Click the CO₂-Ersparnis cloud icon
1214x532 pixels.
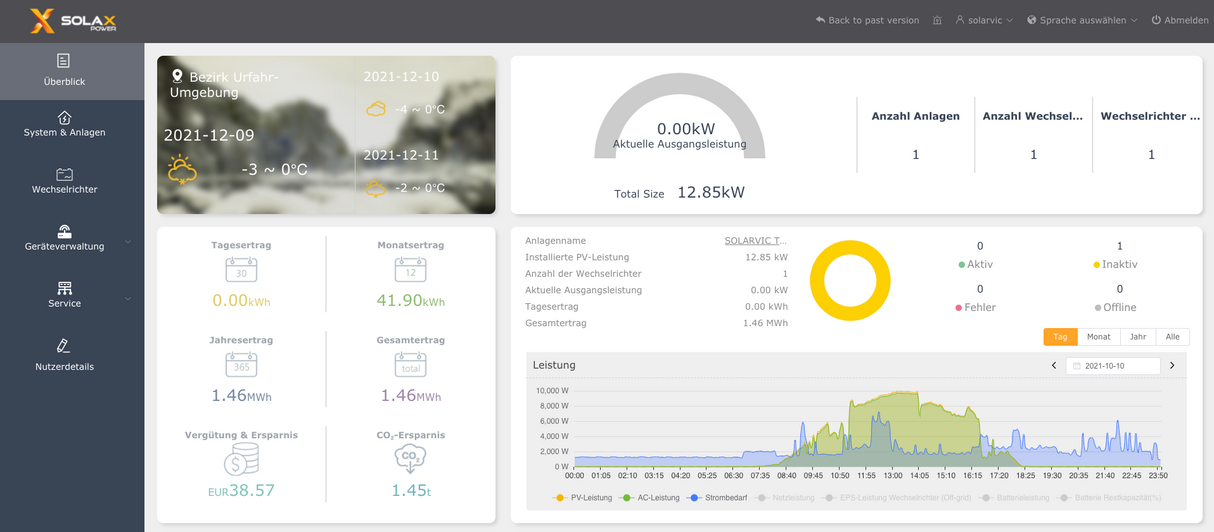tap(411, 459)
